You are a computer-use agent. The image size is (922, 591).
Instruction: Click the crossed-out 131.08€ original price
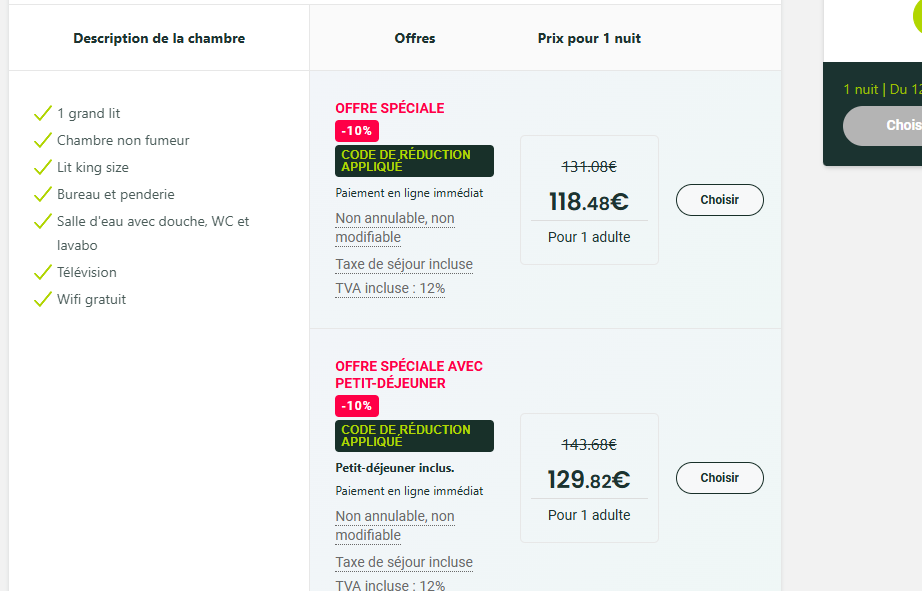(589, 167)
